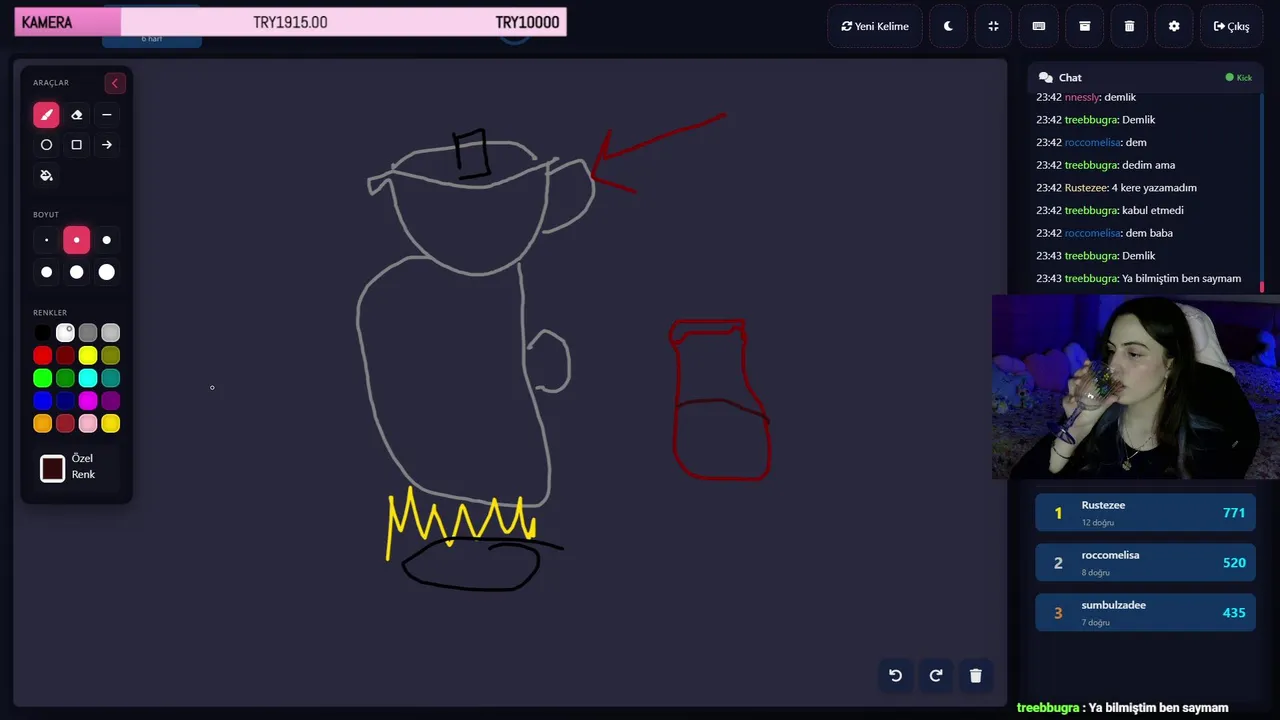
Task: Pick the navy blue color swatch
Action: [x=65, y=401]
